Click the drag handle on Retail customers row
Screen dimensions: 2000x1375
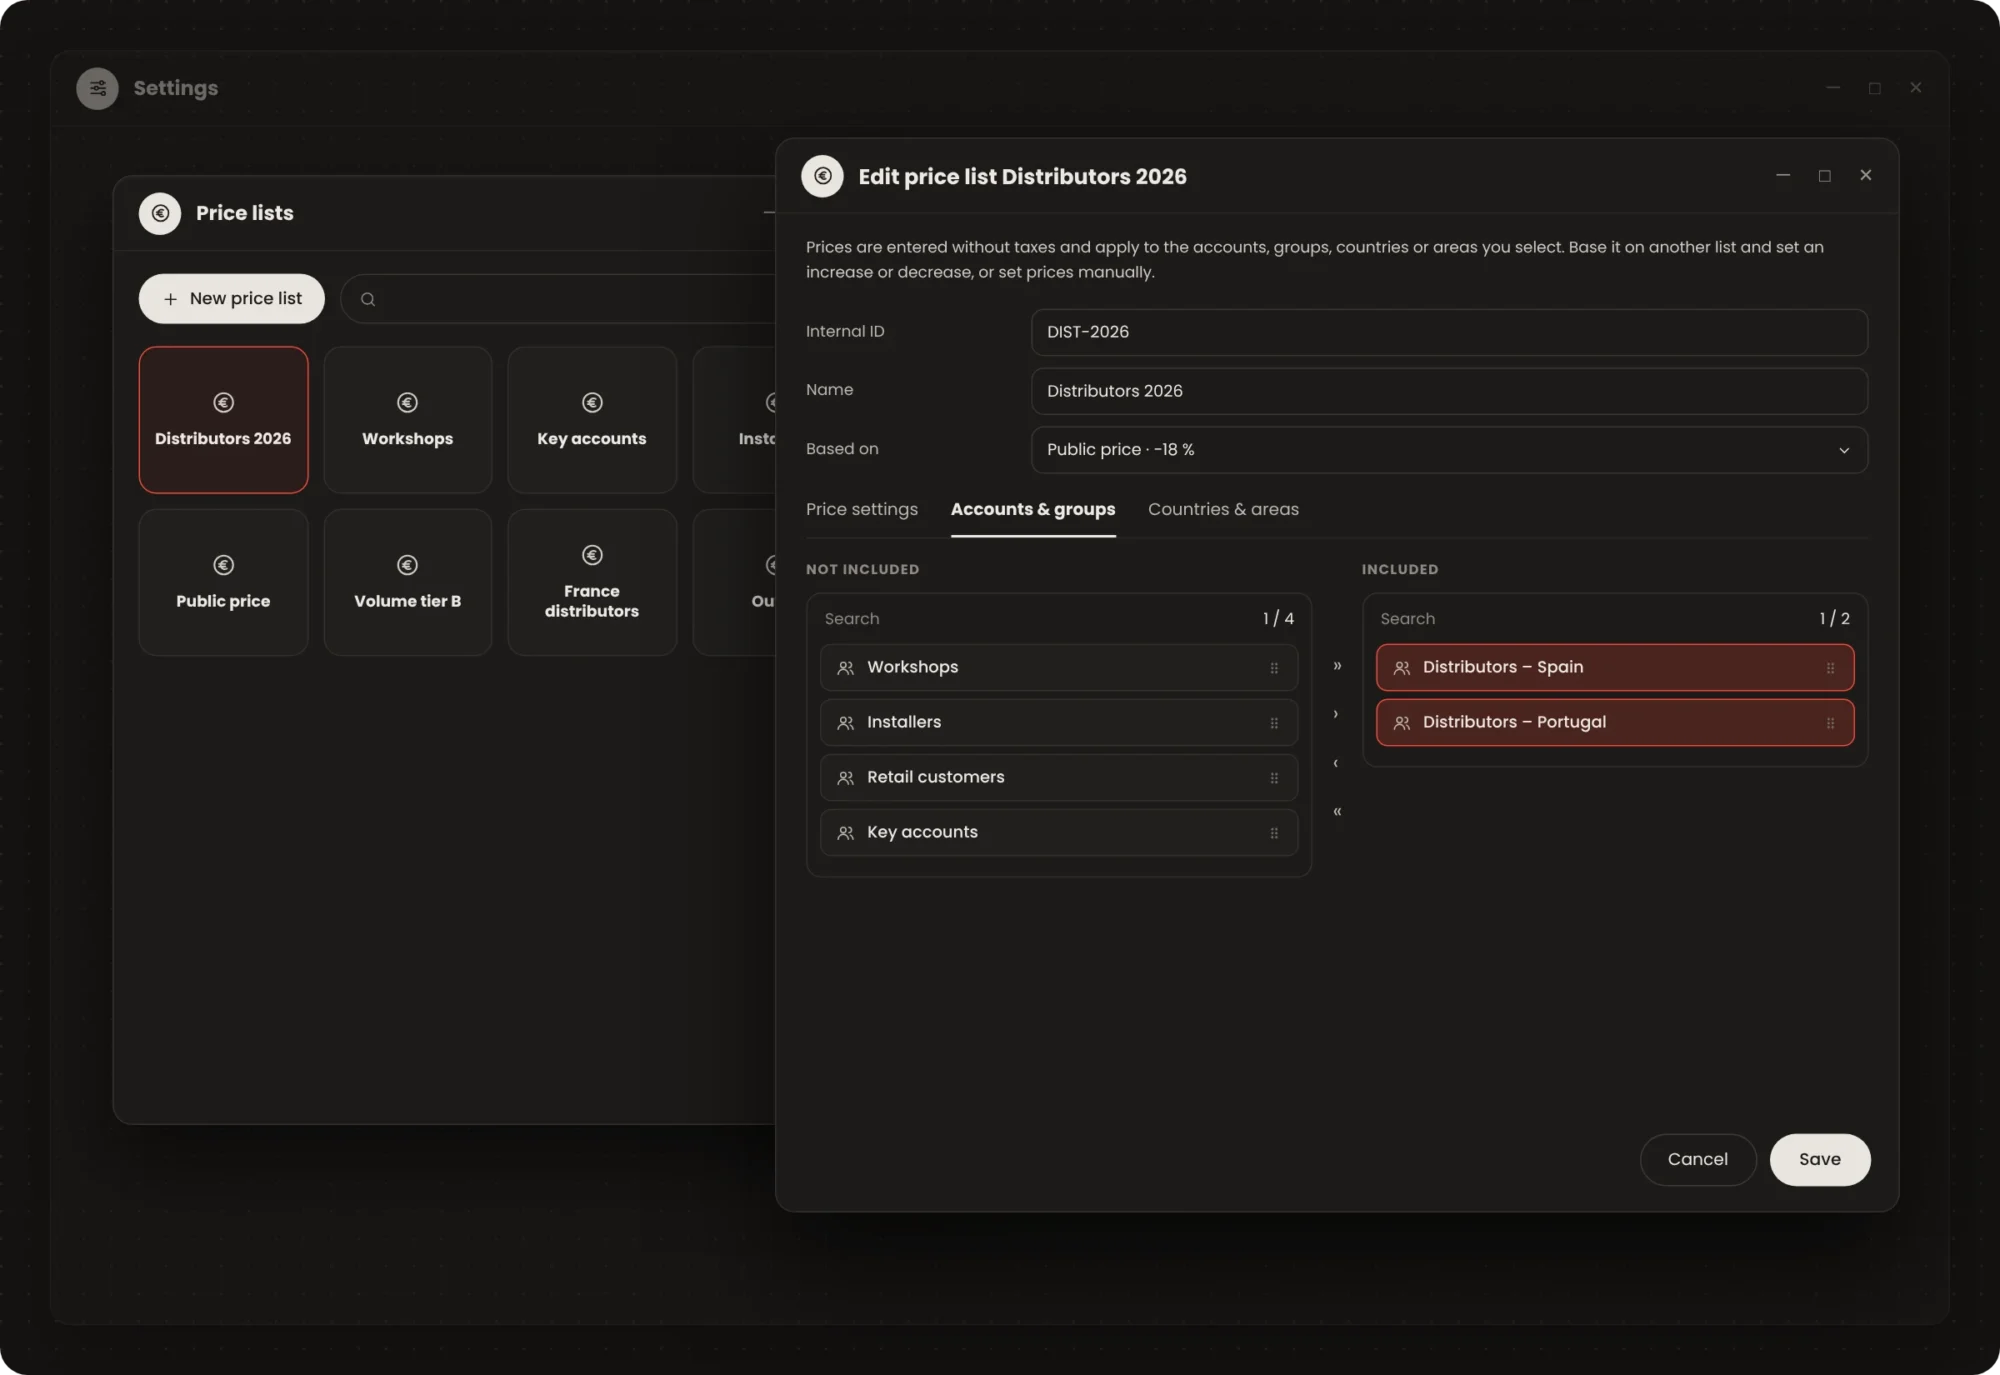click(x=1274, y=778)
